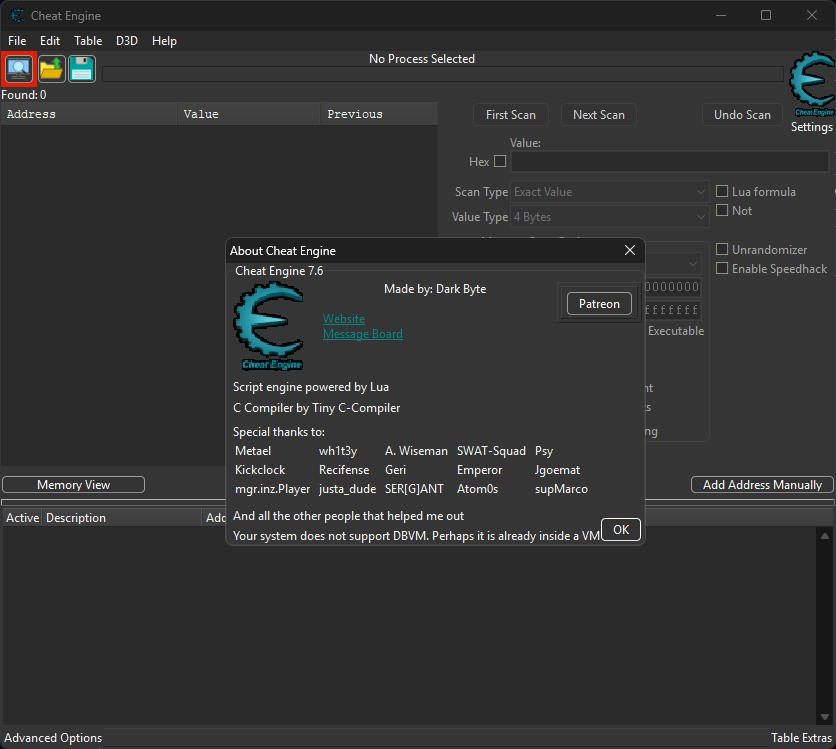Click the Undo Scan button
The width and height of the screenshot is (836, 749).
click(x=742, y=115)
